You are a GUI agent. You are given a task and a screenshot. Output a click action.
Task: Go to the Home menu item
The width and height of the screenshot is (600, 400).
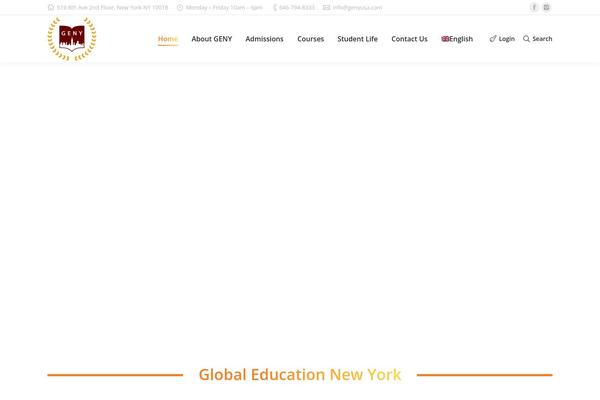pyautogui.click(x=168, y=39)
